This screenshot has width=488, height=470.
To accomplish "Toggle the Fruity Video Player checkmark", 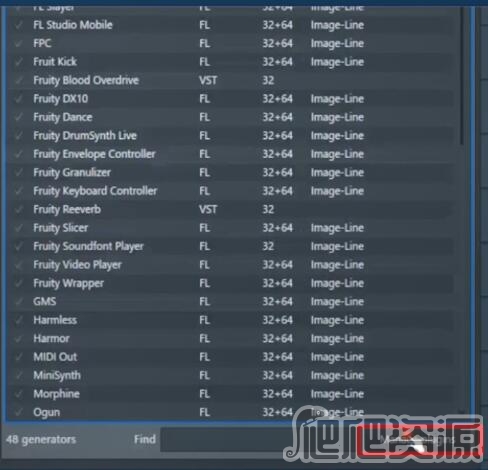I will coord(19,265).
